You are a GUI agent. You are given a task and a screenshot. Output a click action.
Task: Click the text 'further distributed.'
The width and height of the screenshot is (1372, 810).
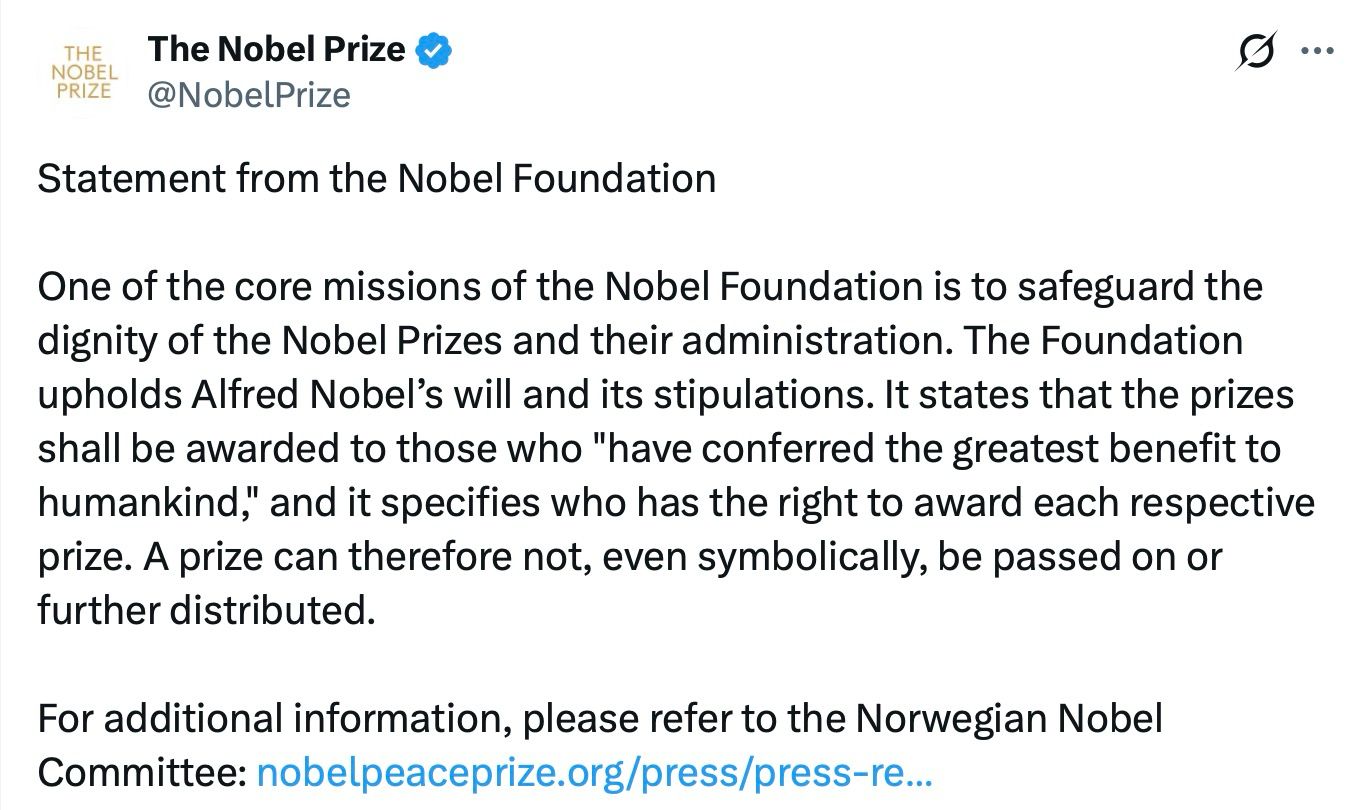[206, 610]
